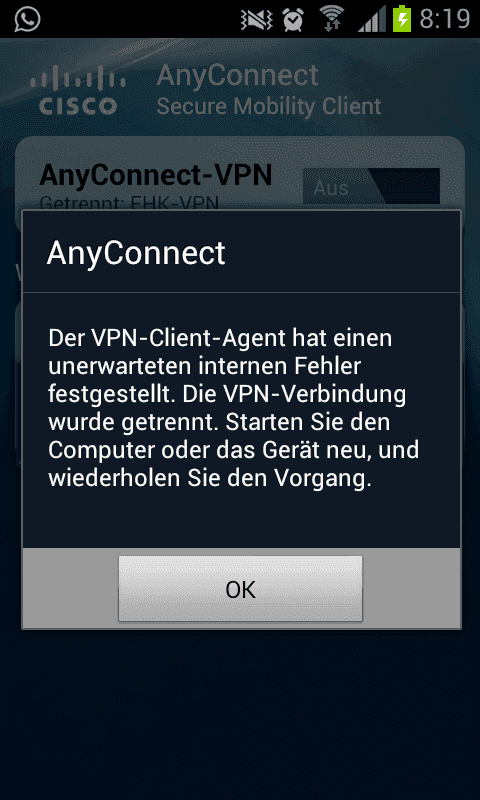Tap the dimmed area below the dialog
The image size is (480, 800).
click(240, 714)
